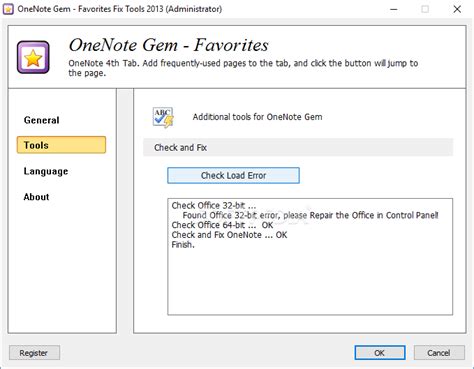The image size is (474, 369).
Task: Click the 'Found Office 32-bit error' log line
Action: pyautogui.click(x=310, y=215)
